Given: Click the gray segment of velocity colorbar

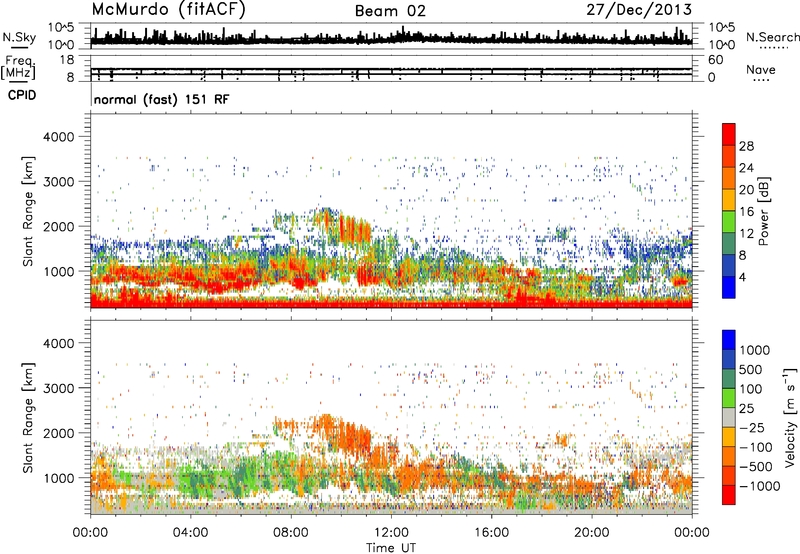Looking at the screenshot, I should (729, 418).
